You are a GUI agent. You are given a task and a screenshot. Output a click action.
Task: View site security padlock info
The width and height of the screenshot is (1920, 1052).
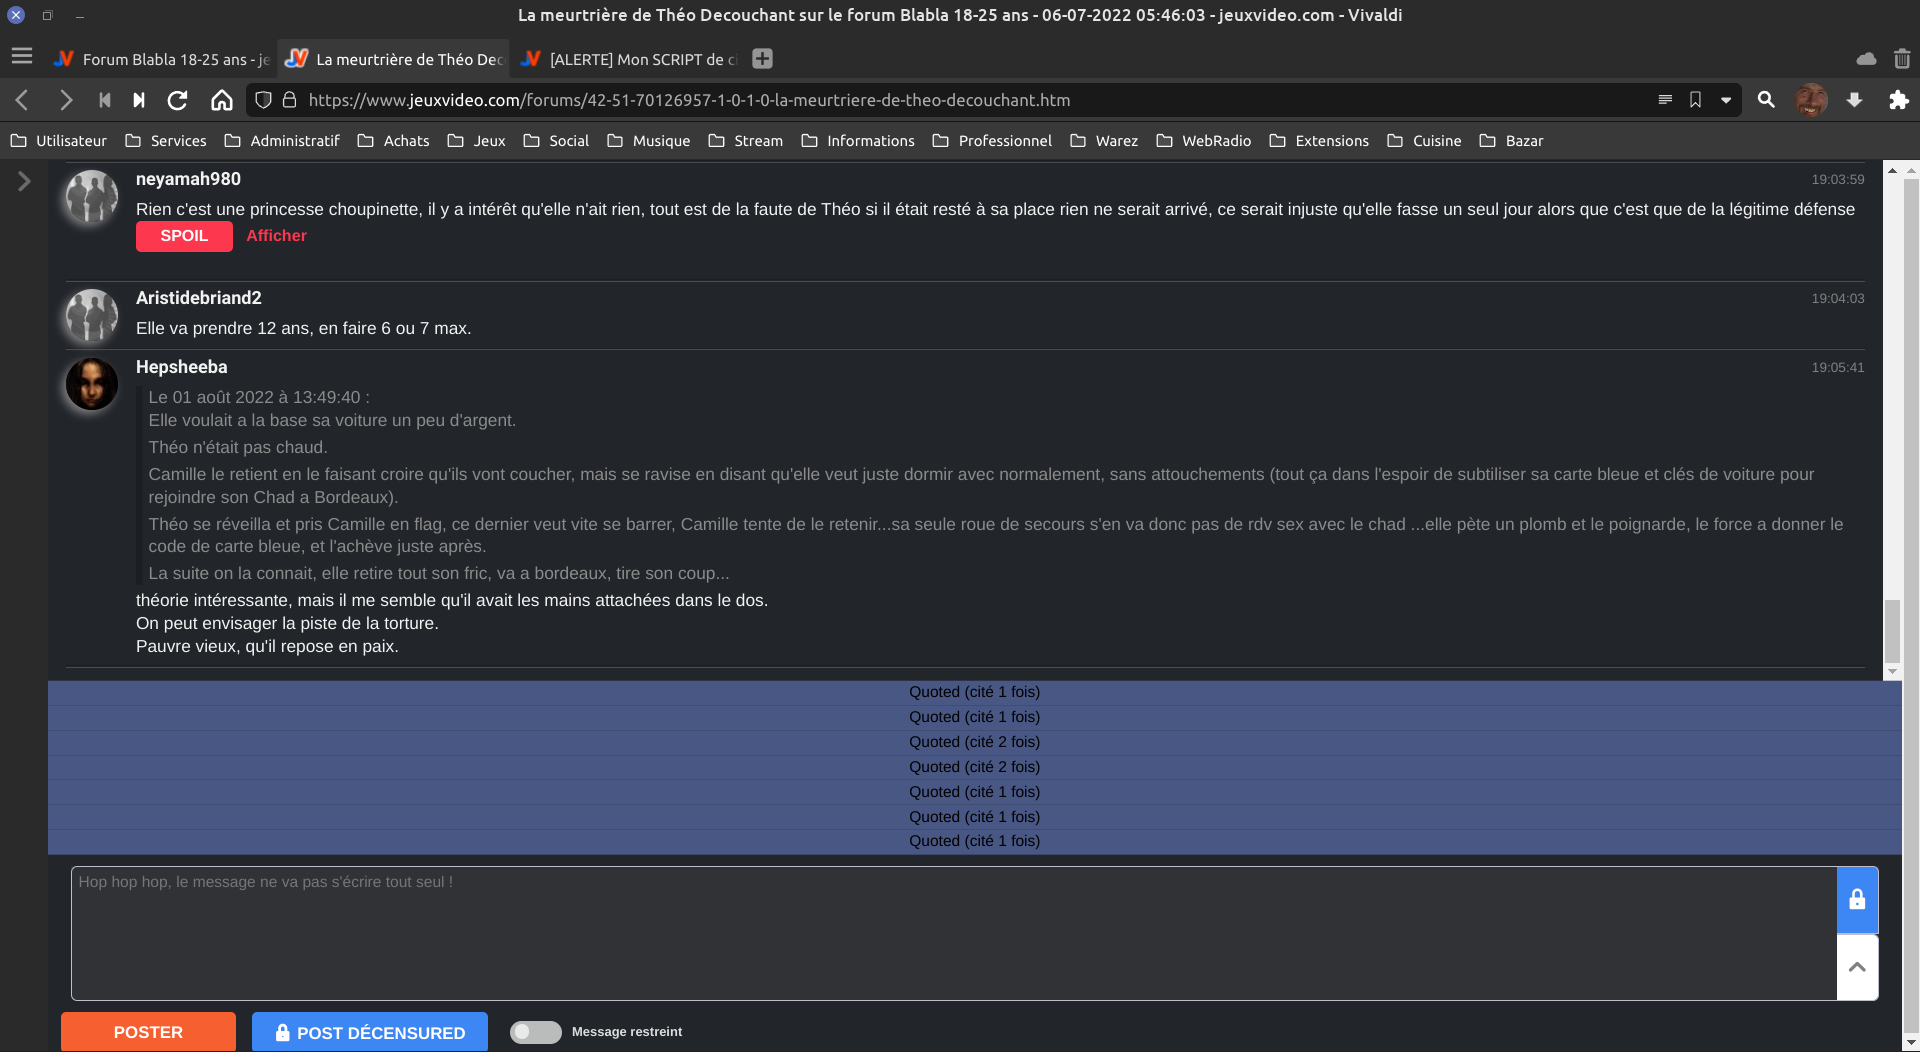coord(290,100)
